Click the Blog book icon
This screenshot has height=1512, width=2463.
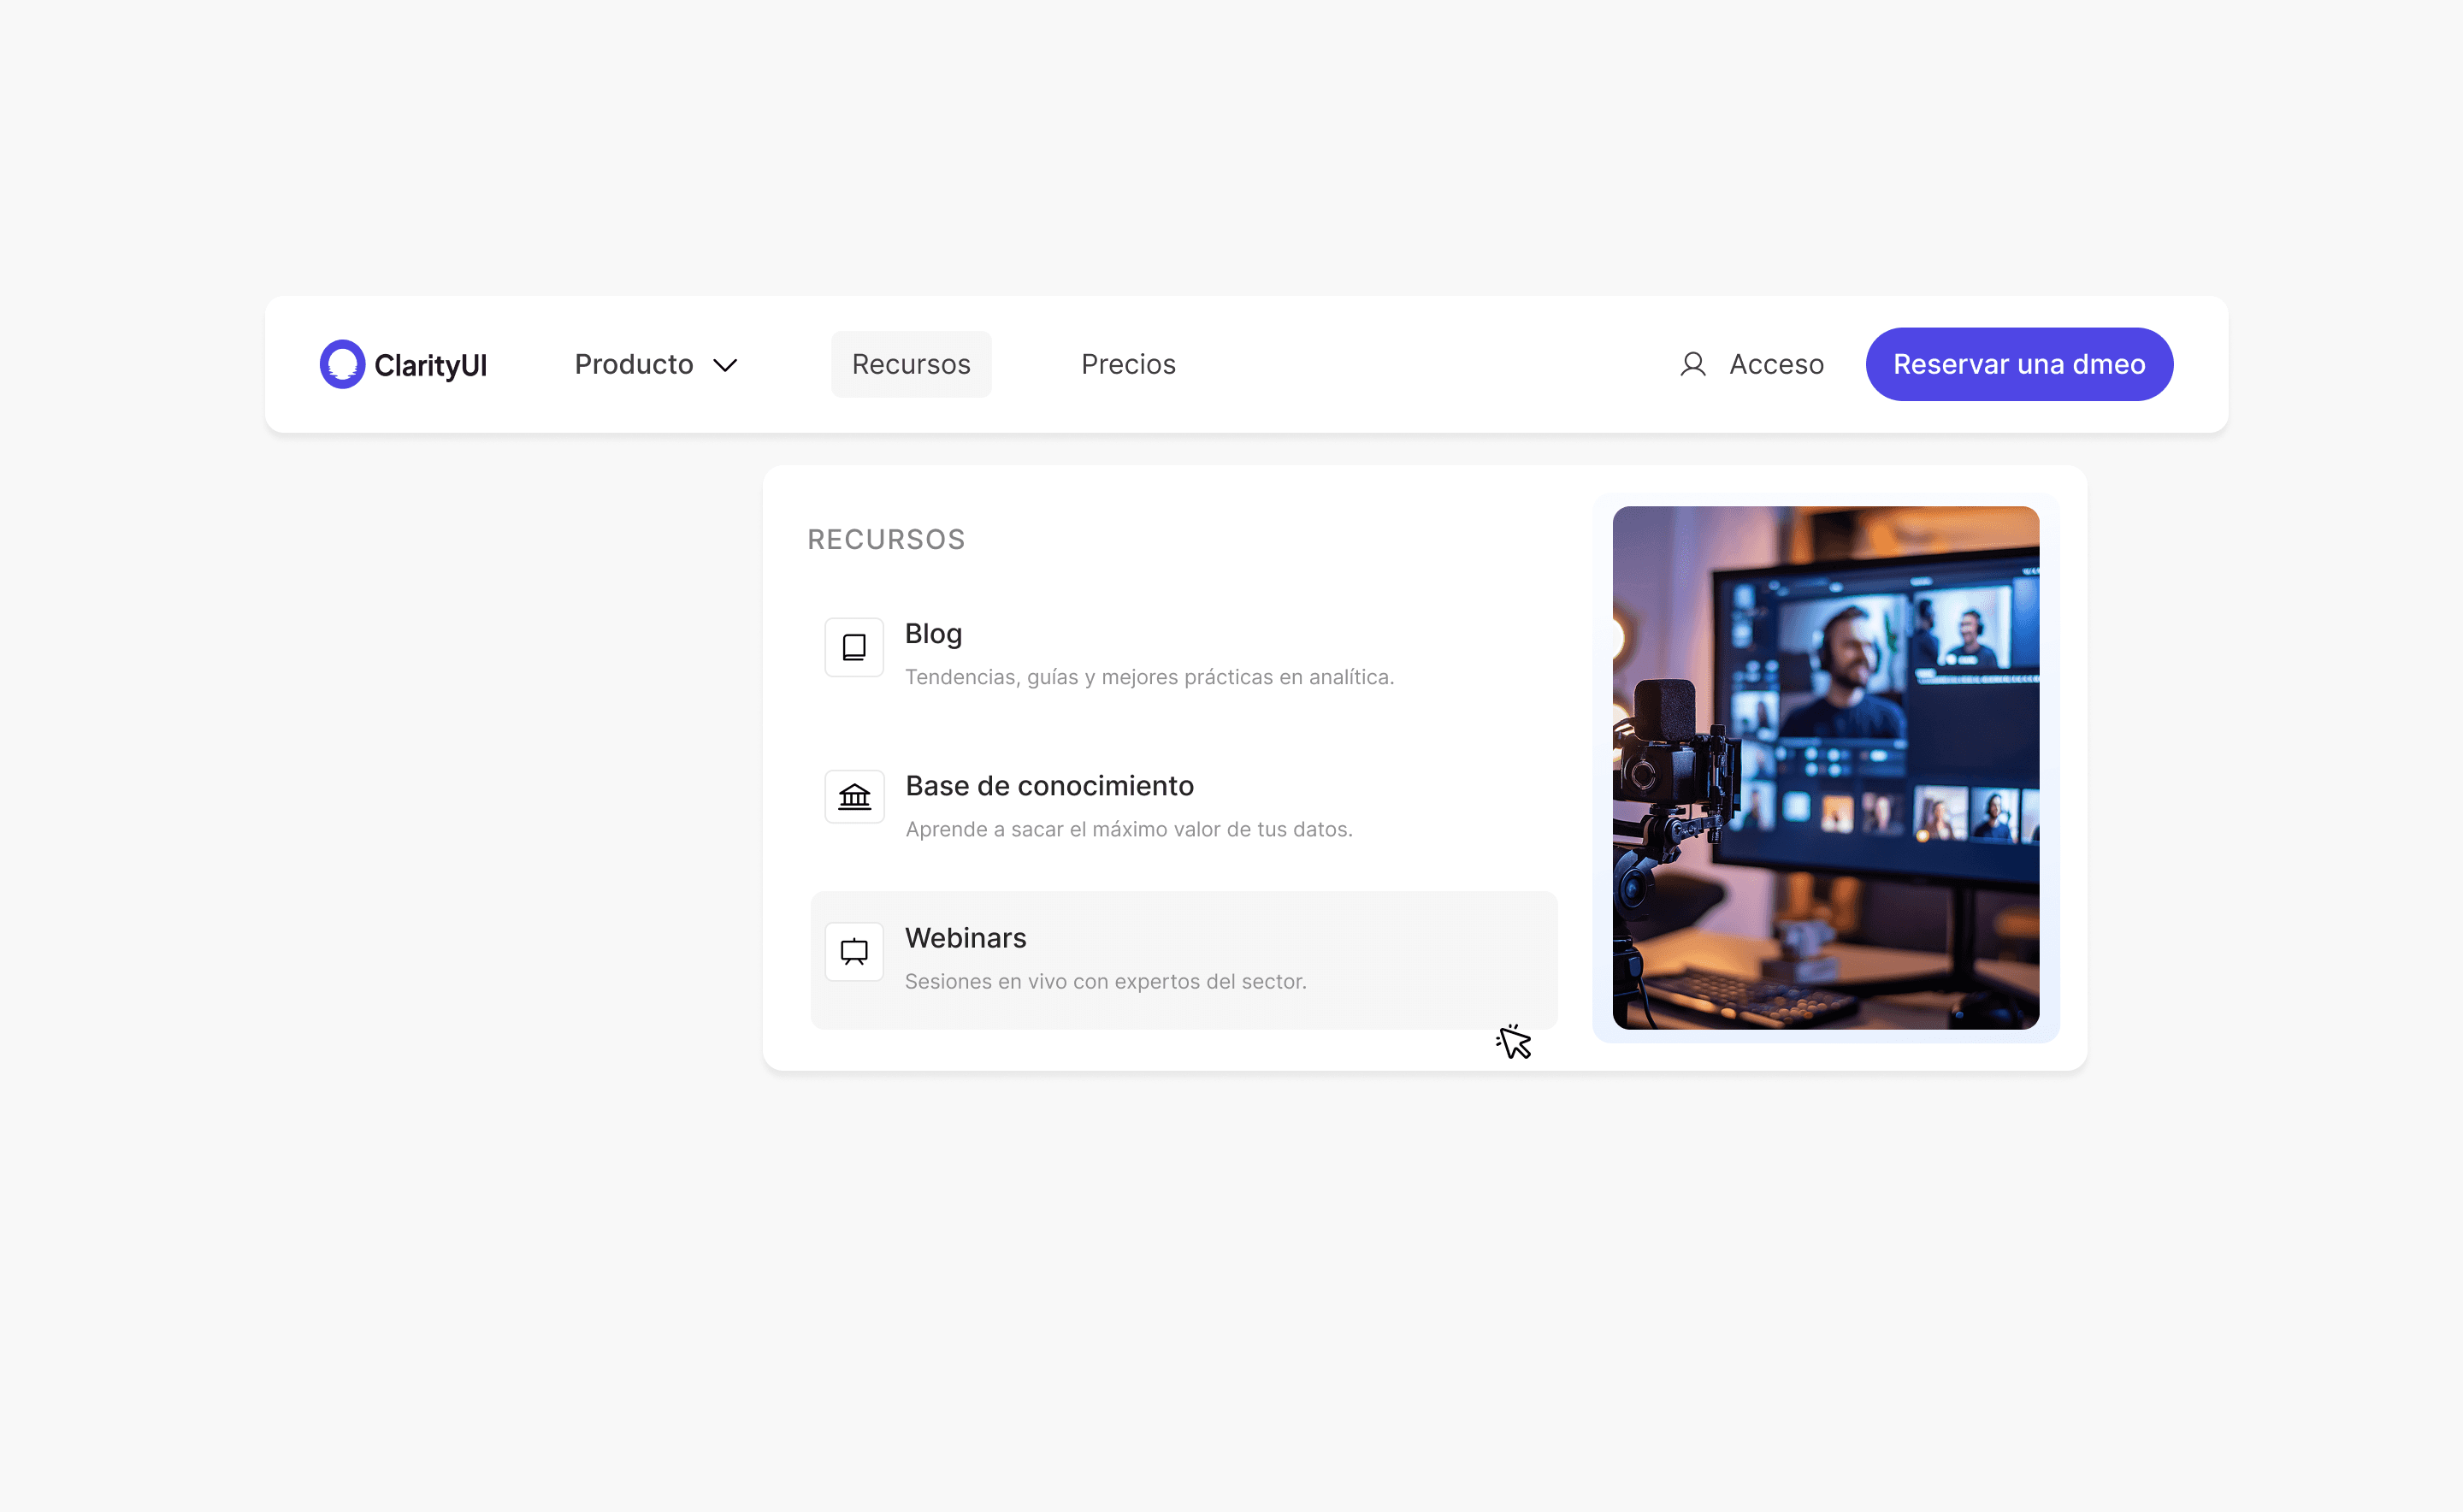point(854,648)
